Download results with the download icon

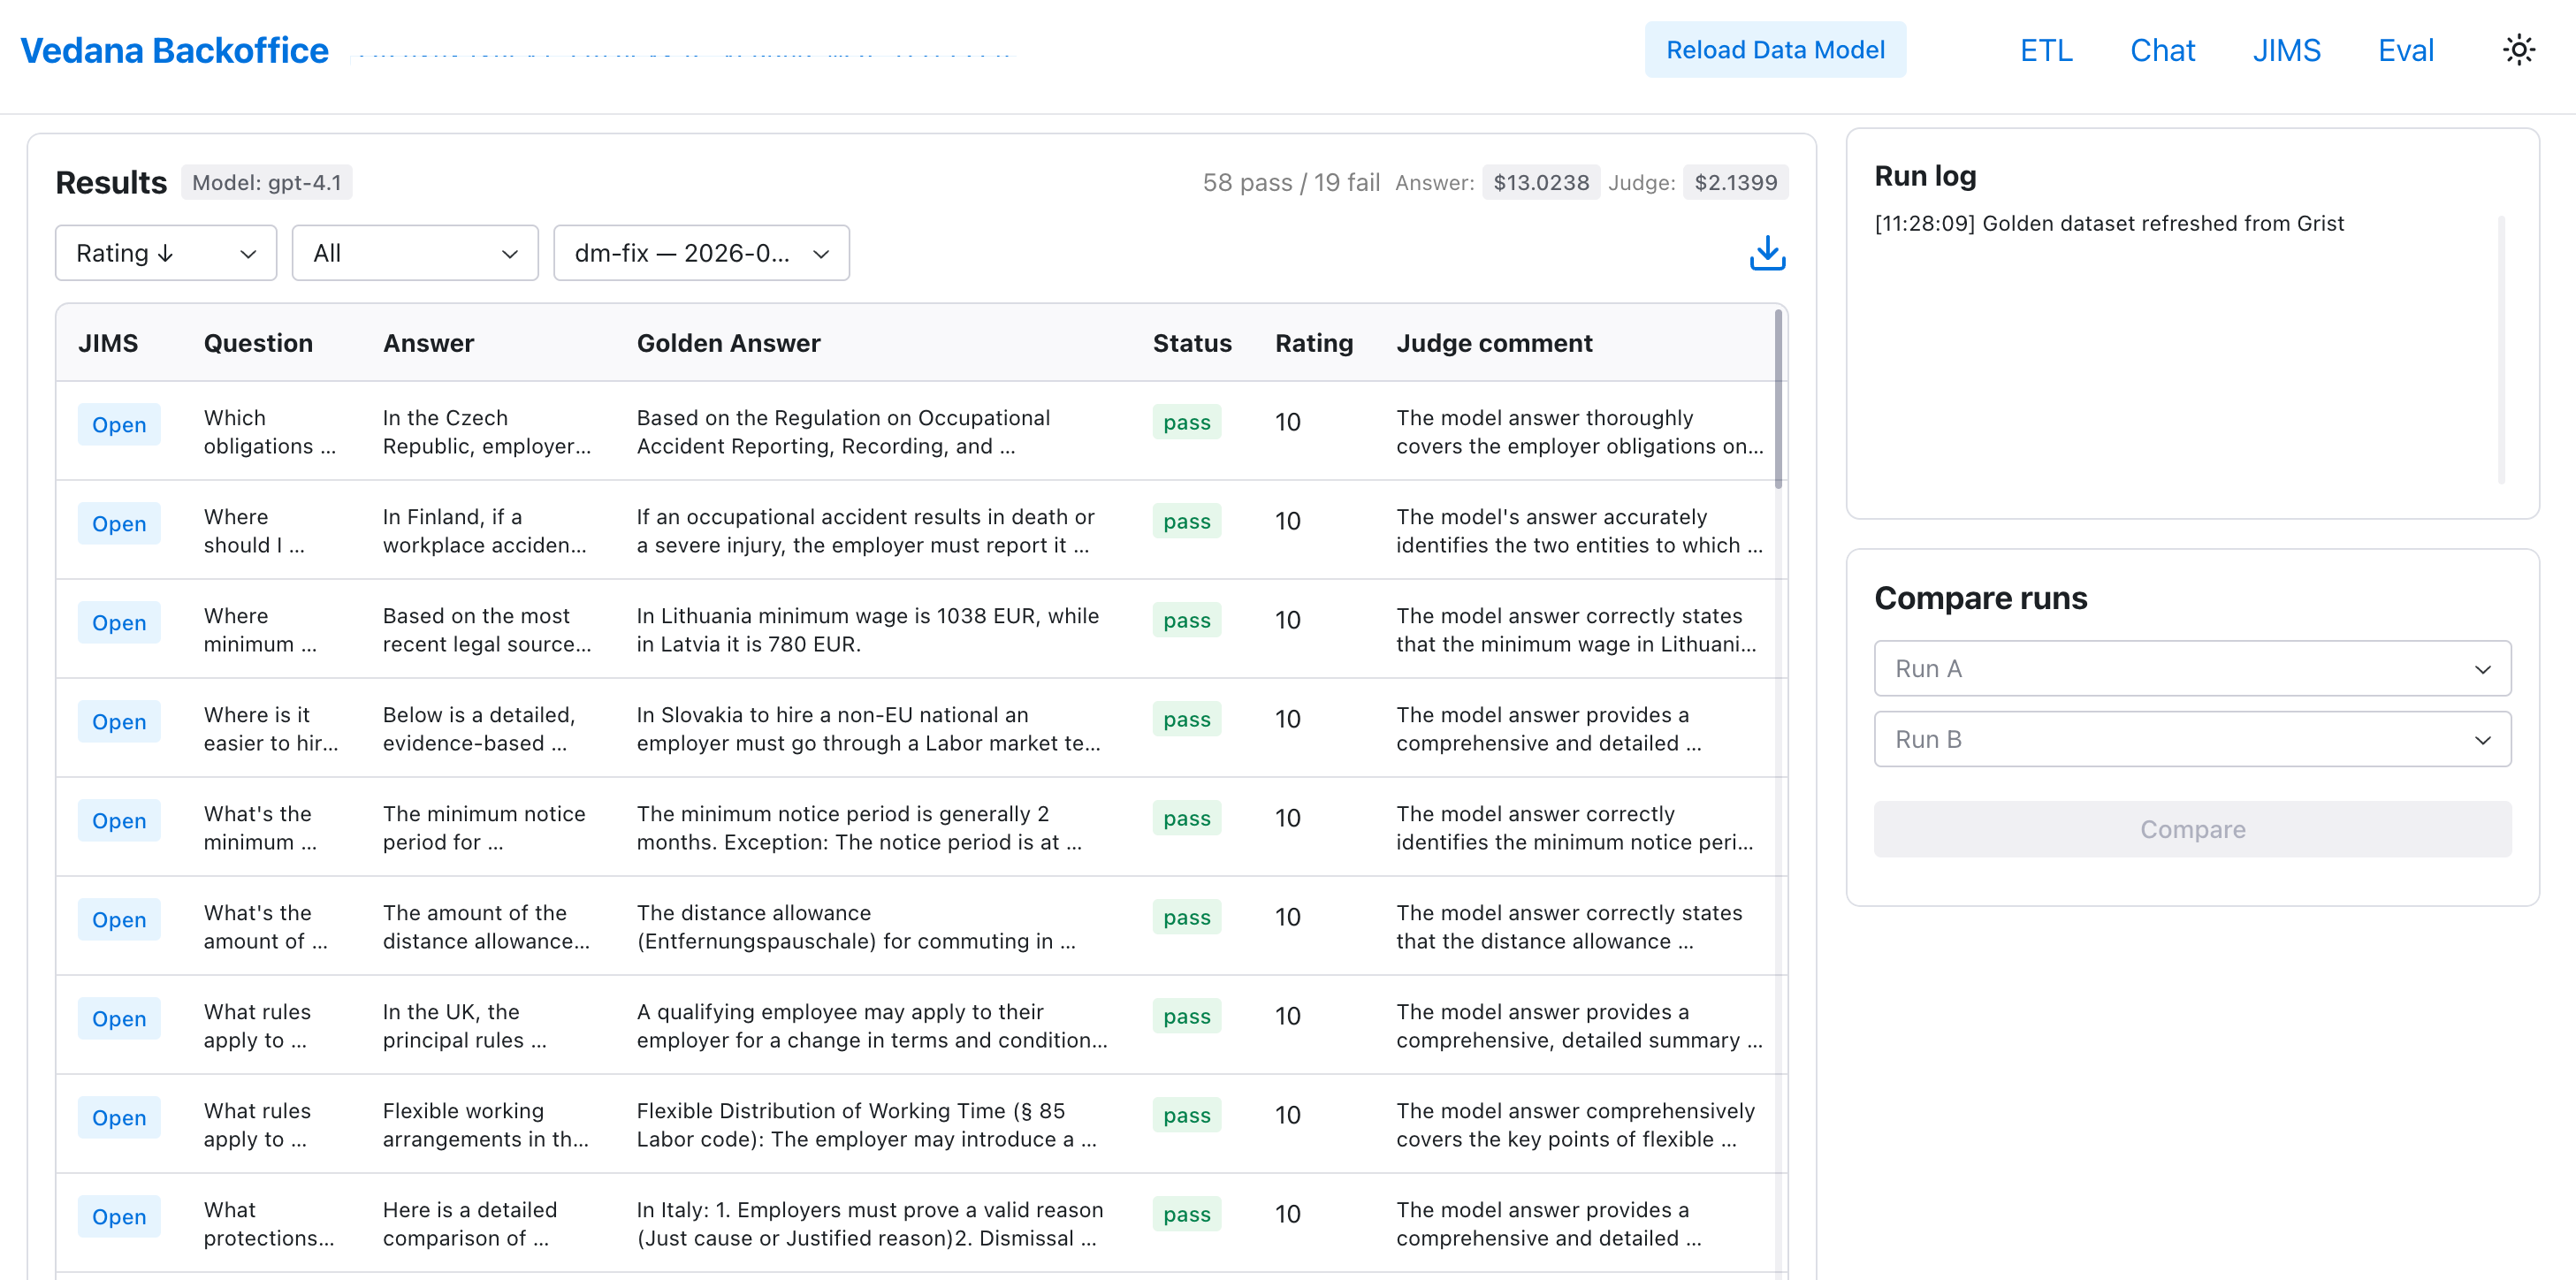pyautogui.click(x=1767, y=253)
